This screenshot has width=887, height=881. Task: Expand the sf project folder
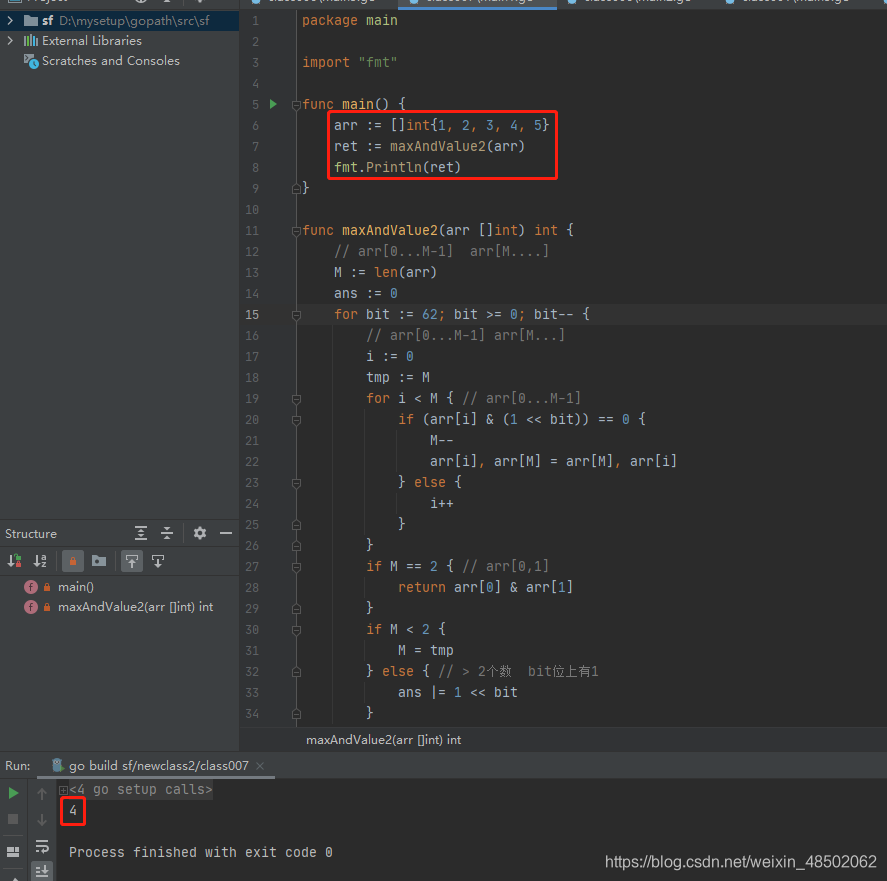[x=10, y=21]
